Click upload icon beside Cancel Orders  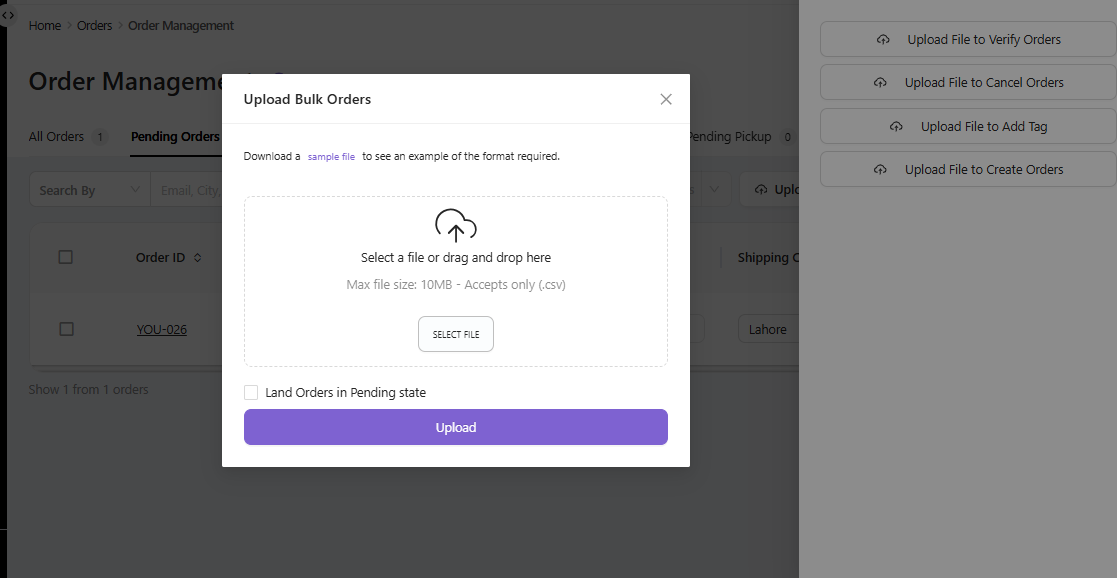[880, 83]
